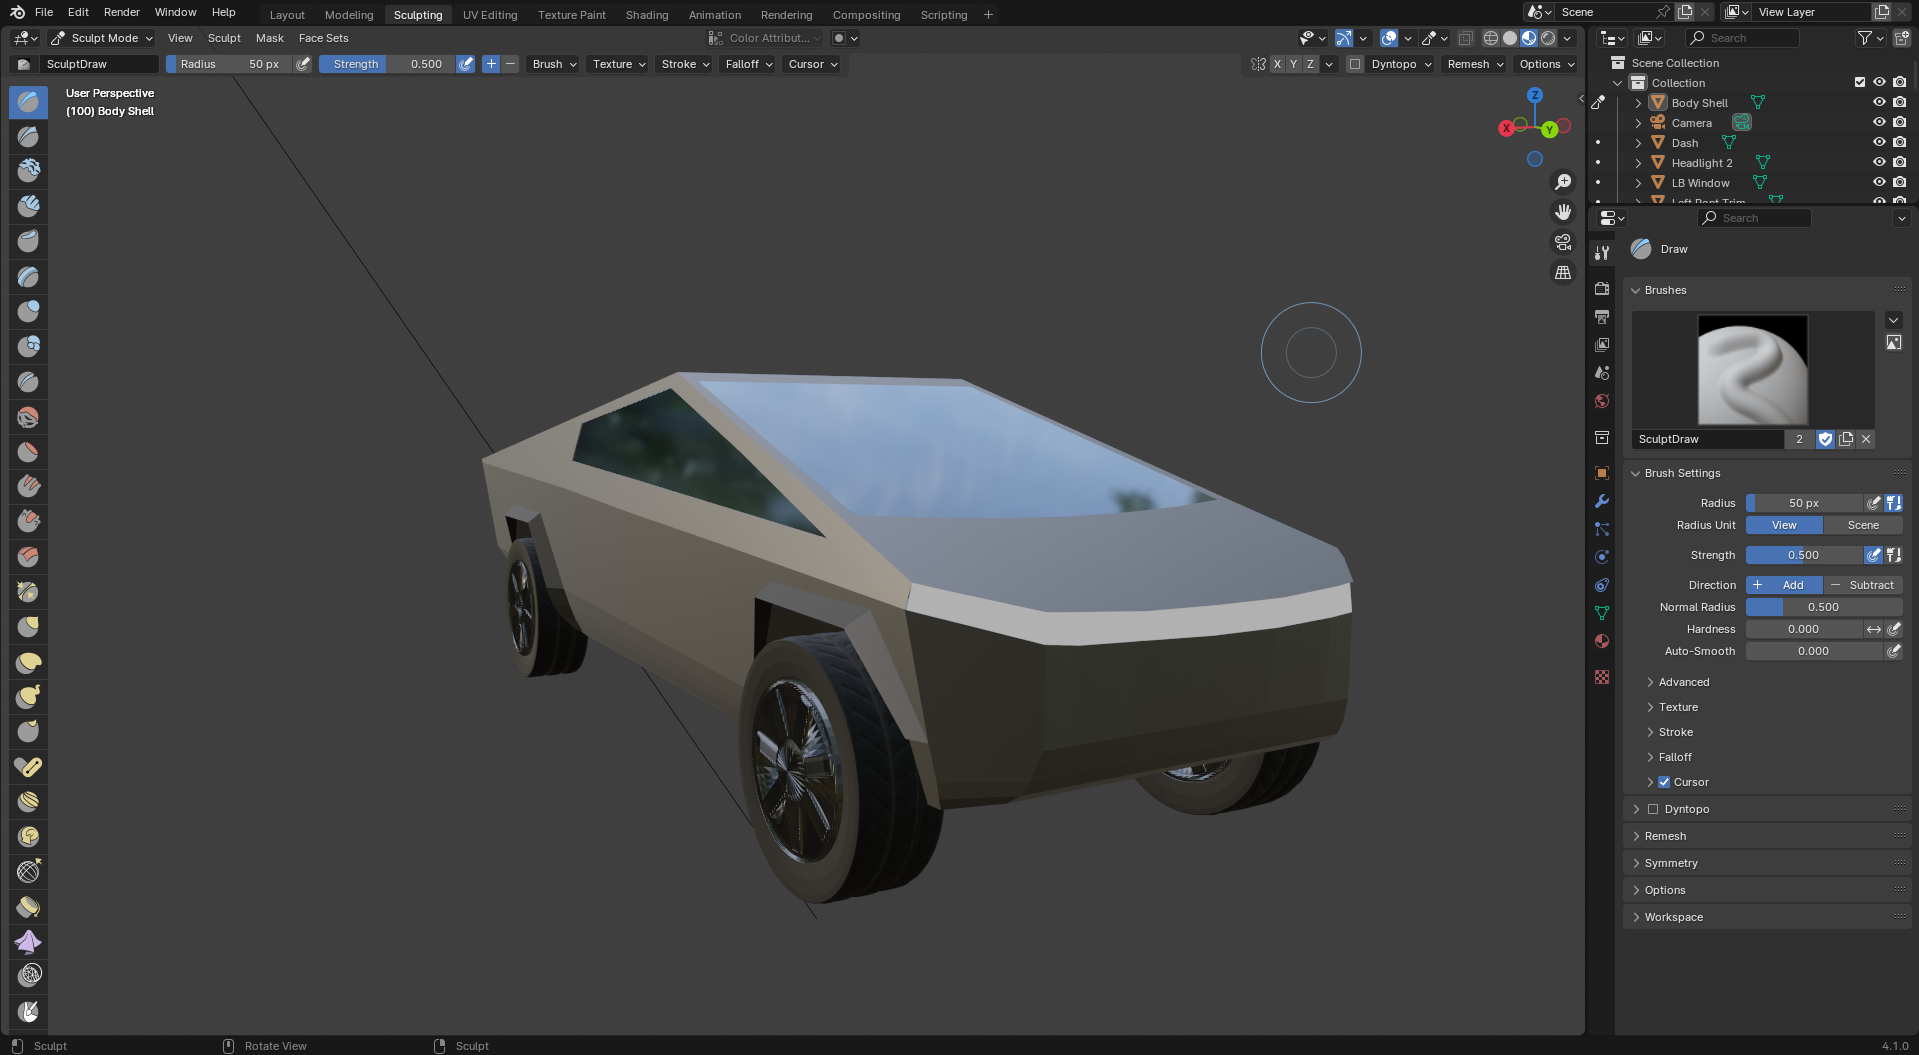Screen dimensions: 1919x1055
Task: Open the Face Sets menu
Action: pos(323,38)
